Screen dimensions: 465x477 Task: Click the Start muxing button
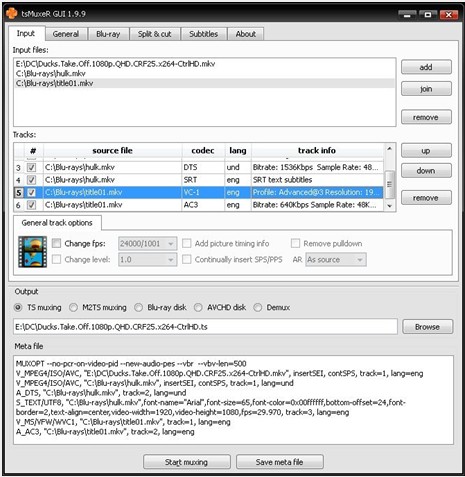(187, 462)
